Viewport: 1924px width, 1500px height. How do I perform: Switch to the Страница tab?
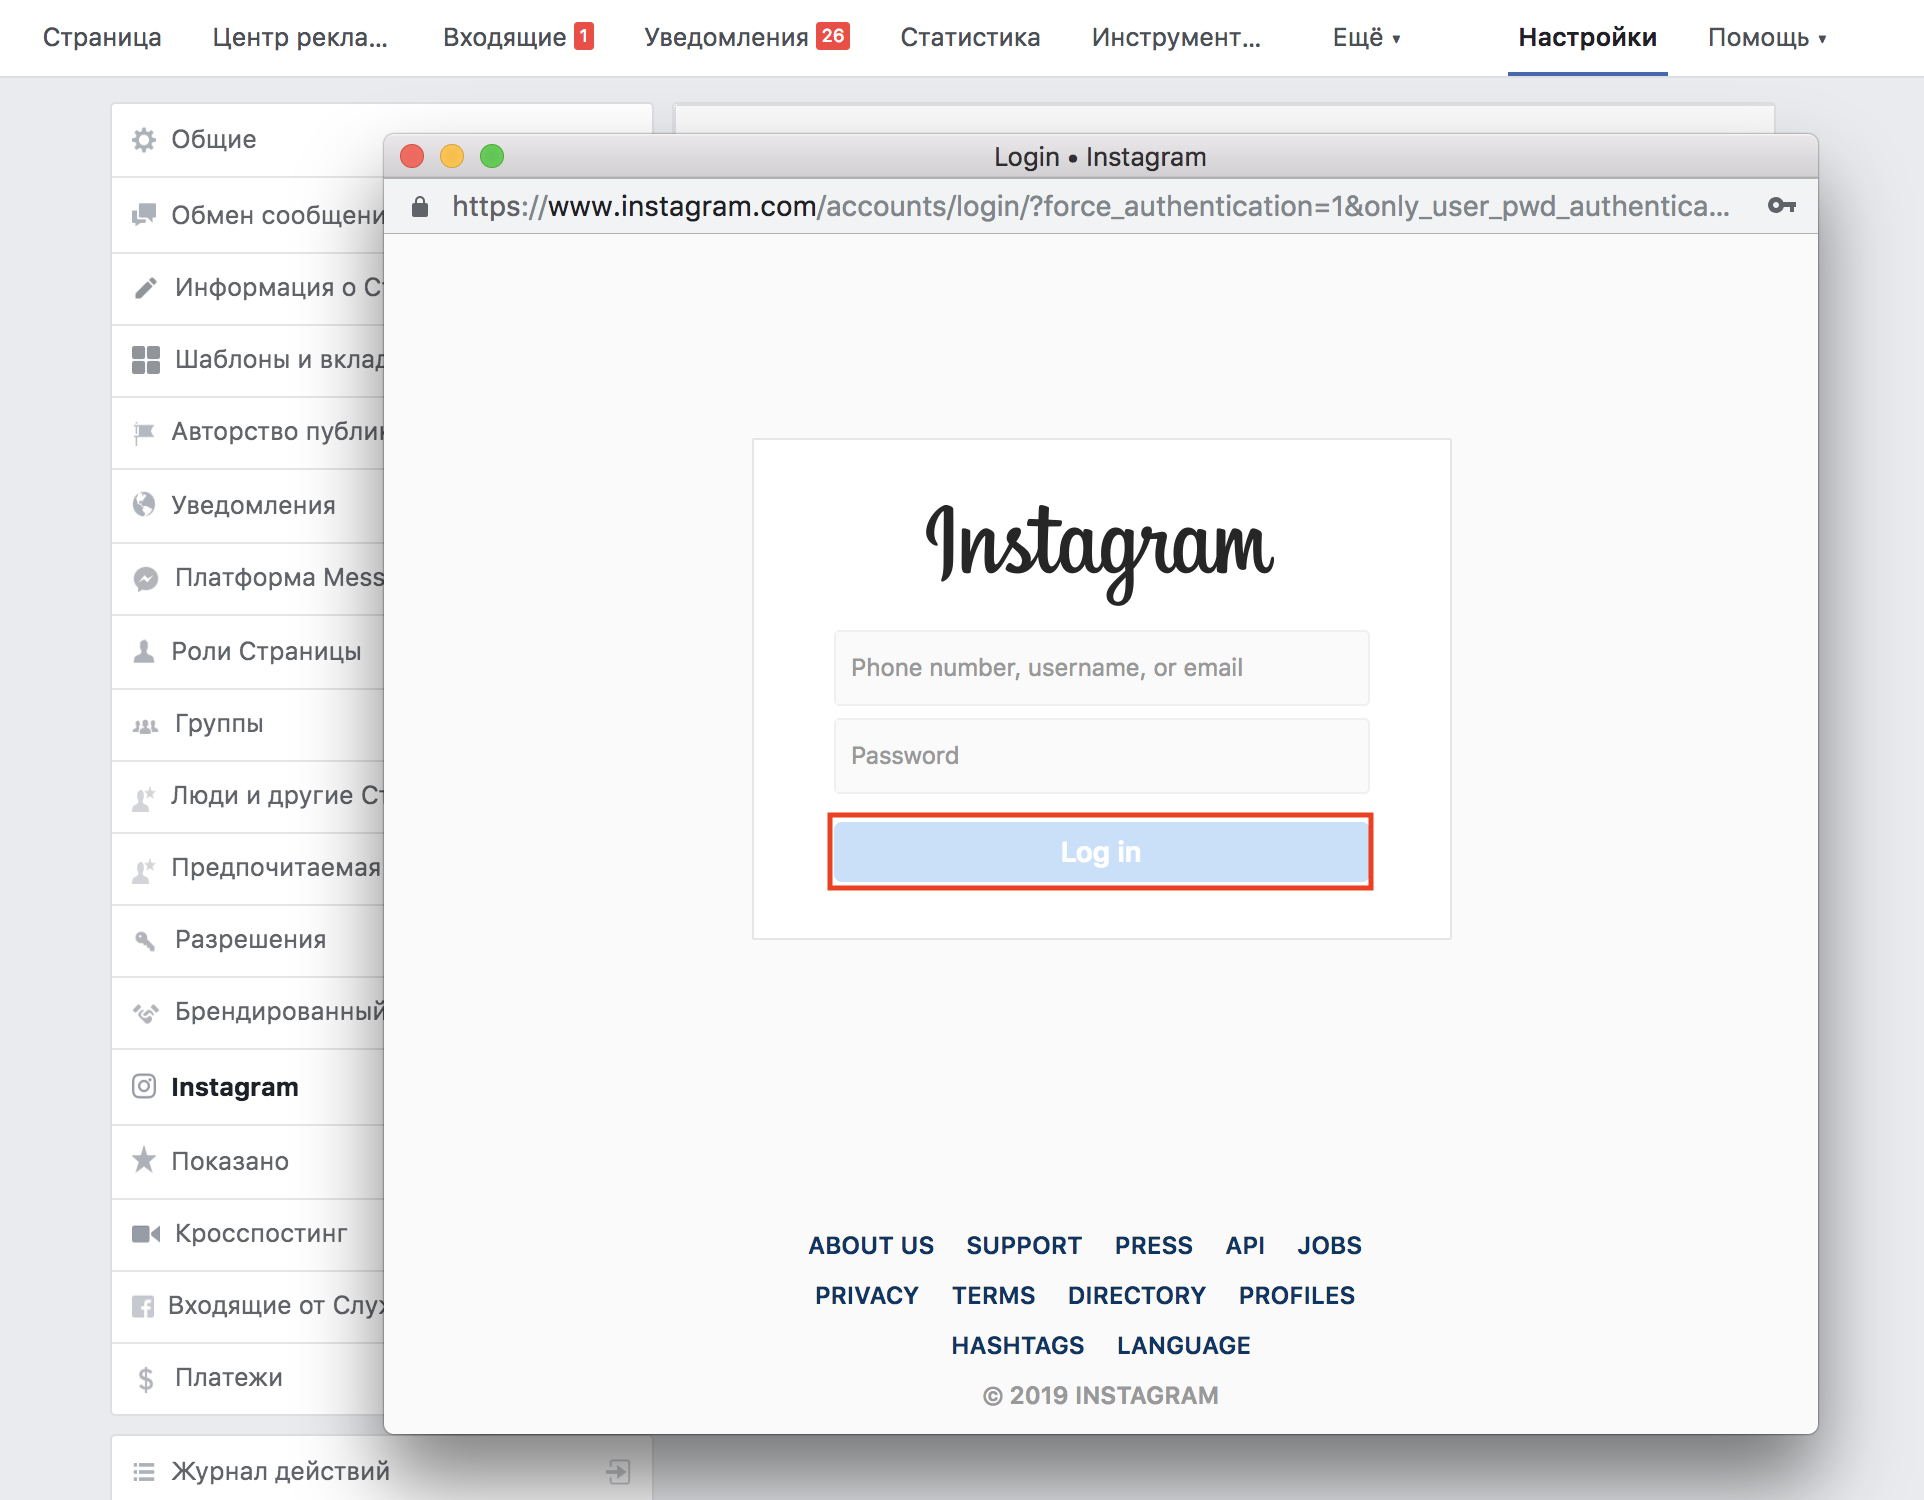[x=102, y=38]
